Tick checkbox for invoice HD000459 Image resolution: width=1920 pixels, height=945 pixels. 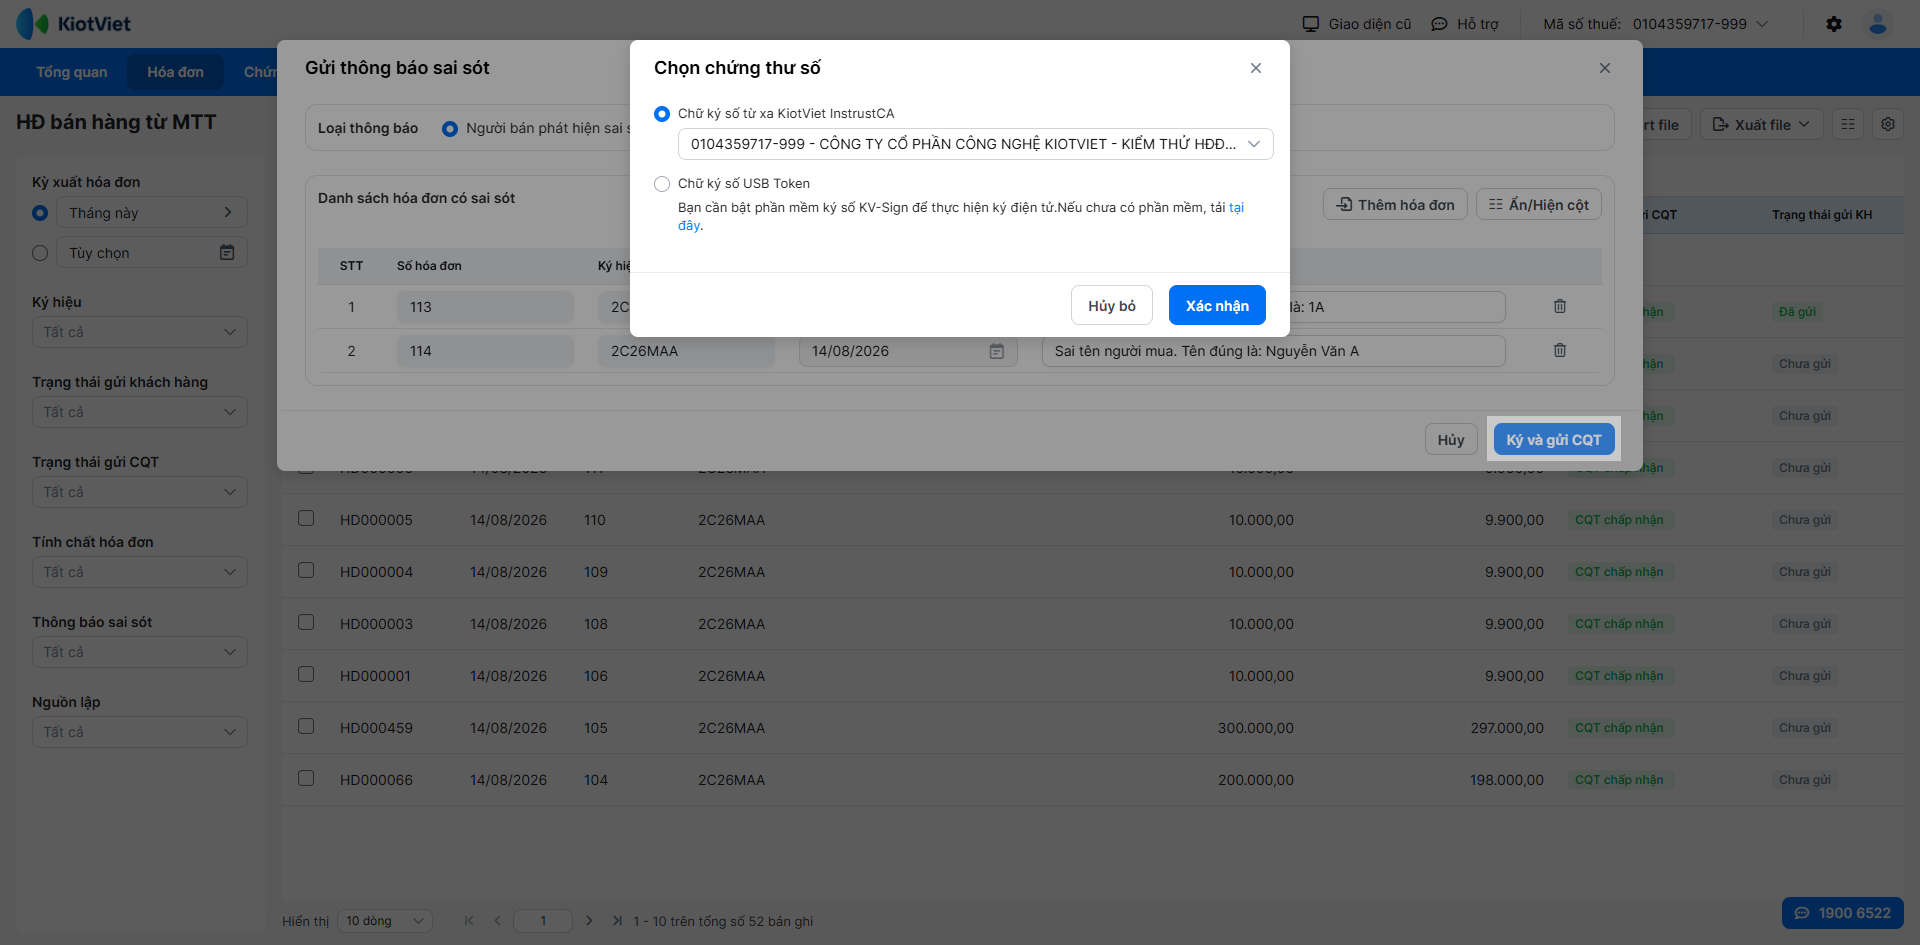pyautogui.click(x=306, y=726)
